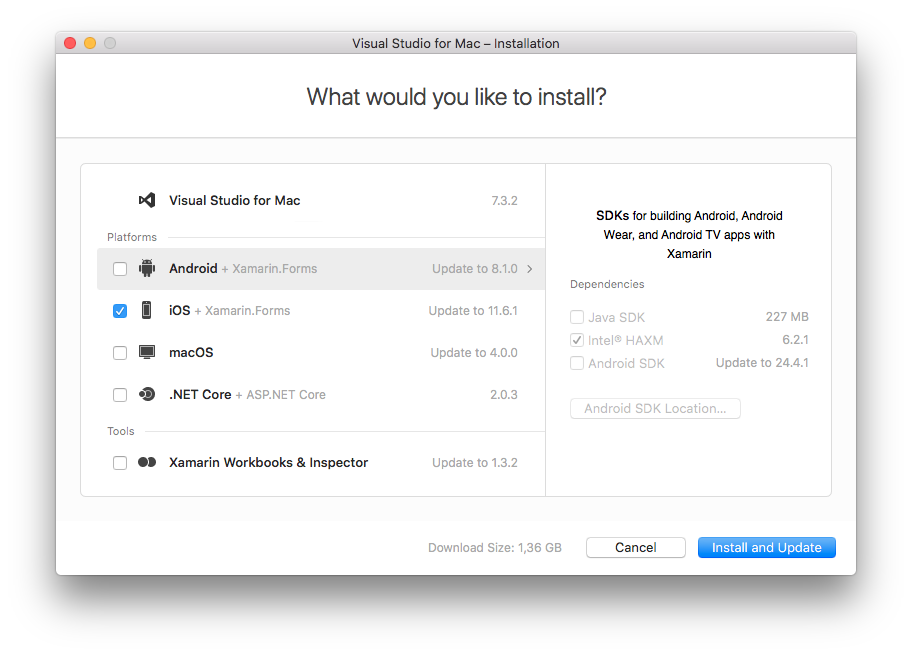This screenshot has width=912, height=655.
Task: Enable the Android platform checkbox
Action: [x=120, y=269]
